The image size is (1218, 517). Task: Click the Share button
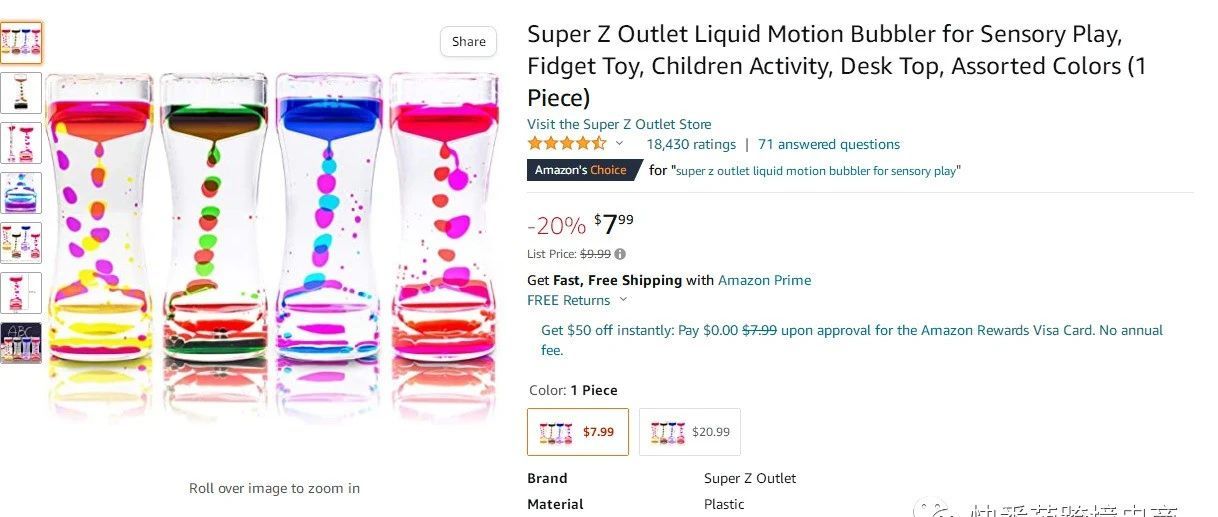coord(468,41)
